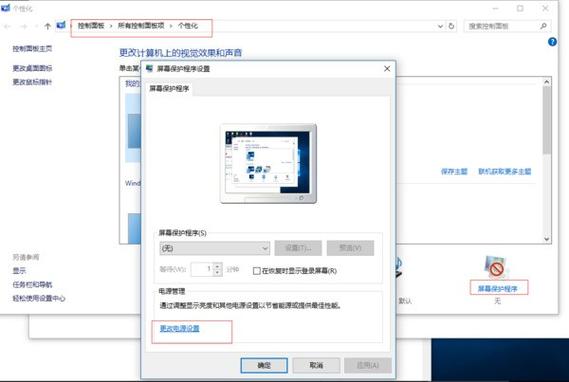Click the search magnifier icon
The width and height of the screenshot is (569, 382).
(x=543, y=26)
